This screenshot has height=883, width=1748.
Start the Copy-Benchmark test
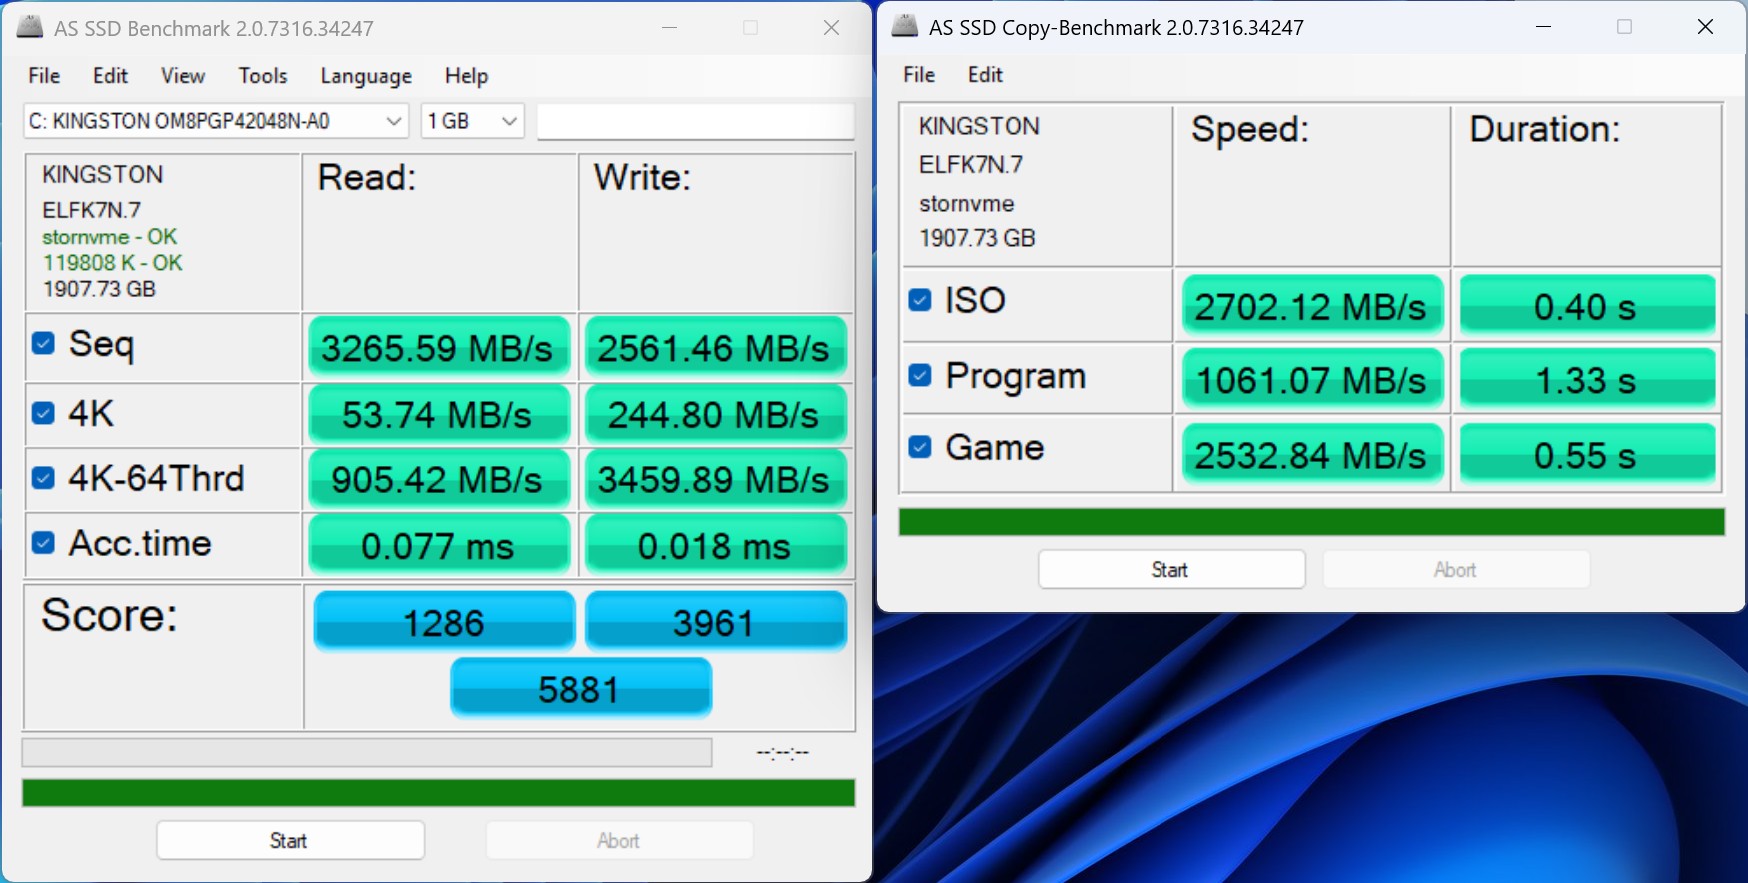[1171, 570]
